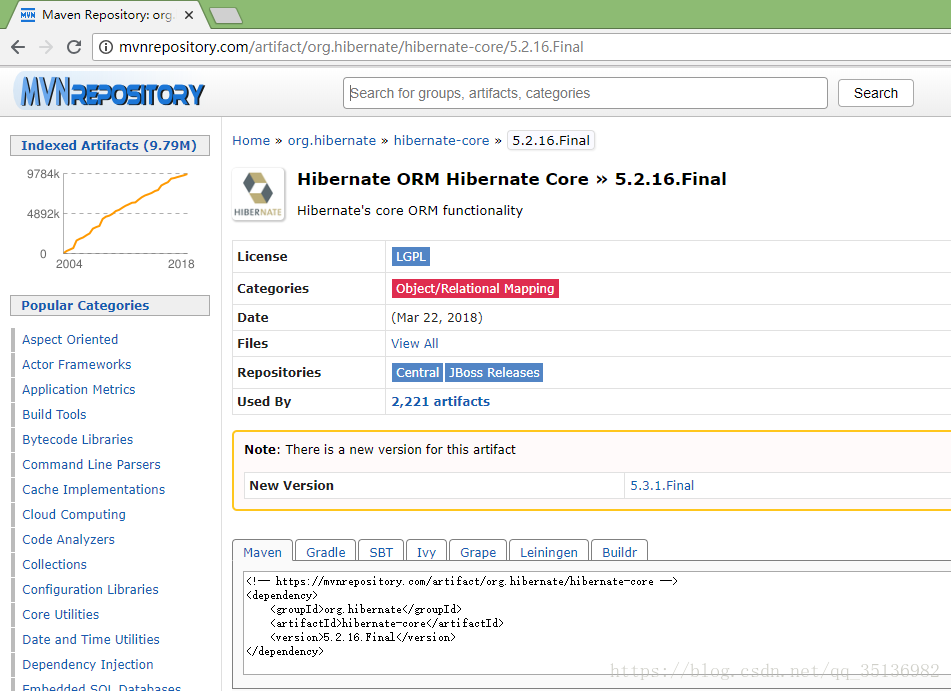Switch to the Ivy tab
Image resolution: width=951 pixels, height=691 pixels.
pyautogui.click(x=426, y=552)
